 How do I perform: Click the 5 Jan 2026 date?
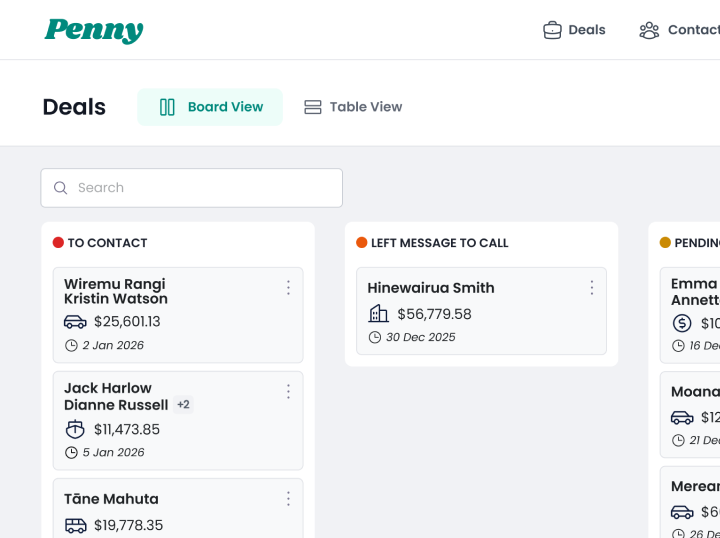tap(113, 453)
